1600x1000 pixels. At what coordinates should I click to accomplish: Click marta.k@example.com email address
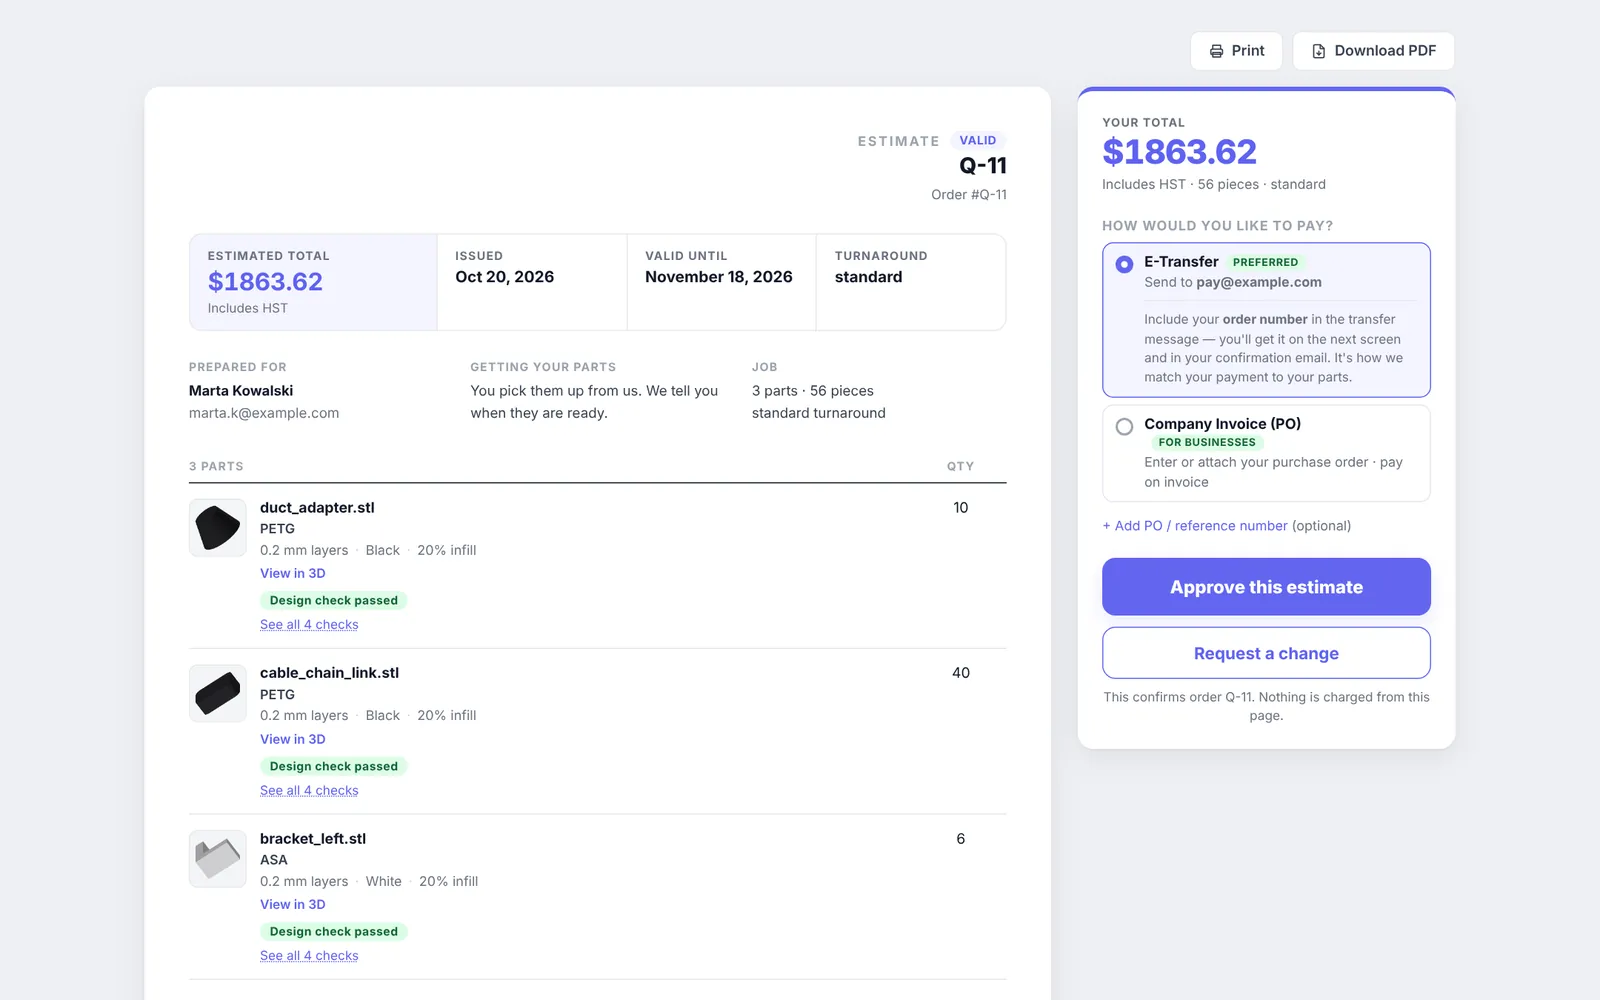click(x=264, y=413)
